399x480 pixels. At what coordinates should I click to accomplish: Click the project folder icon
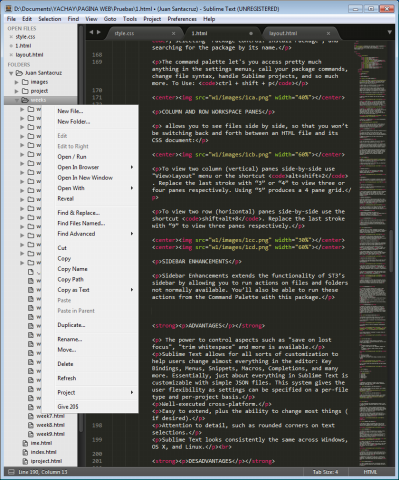(x=25, y=91)
